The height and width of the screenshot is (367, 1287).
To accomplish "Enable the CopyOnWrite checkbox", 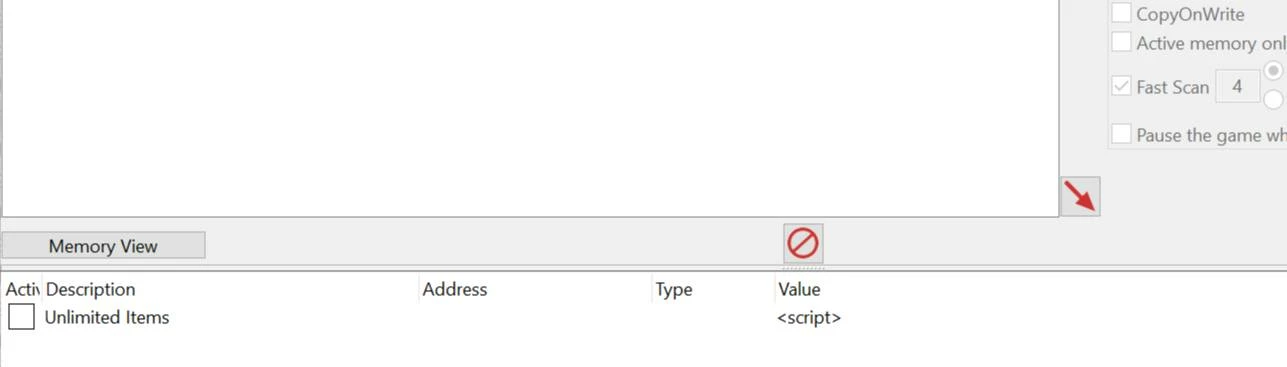I will pos(1122,13).
